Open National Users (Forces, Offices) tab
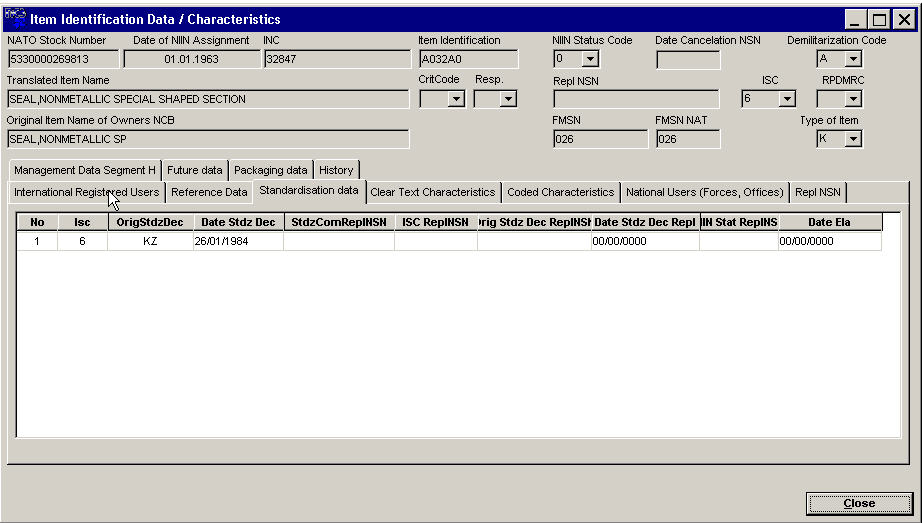This screenshot has height=523, width=922. pos(704,192)
